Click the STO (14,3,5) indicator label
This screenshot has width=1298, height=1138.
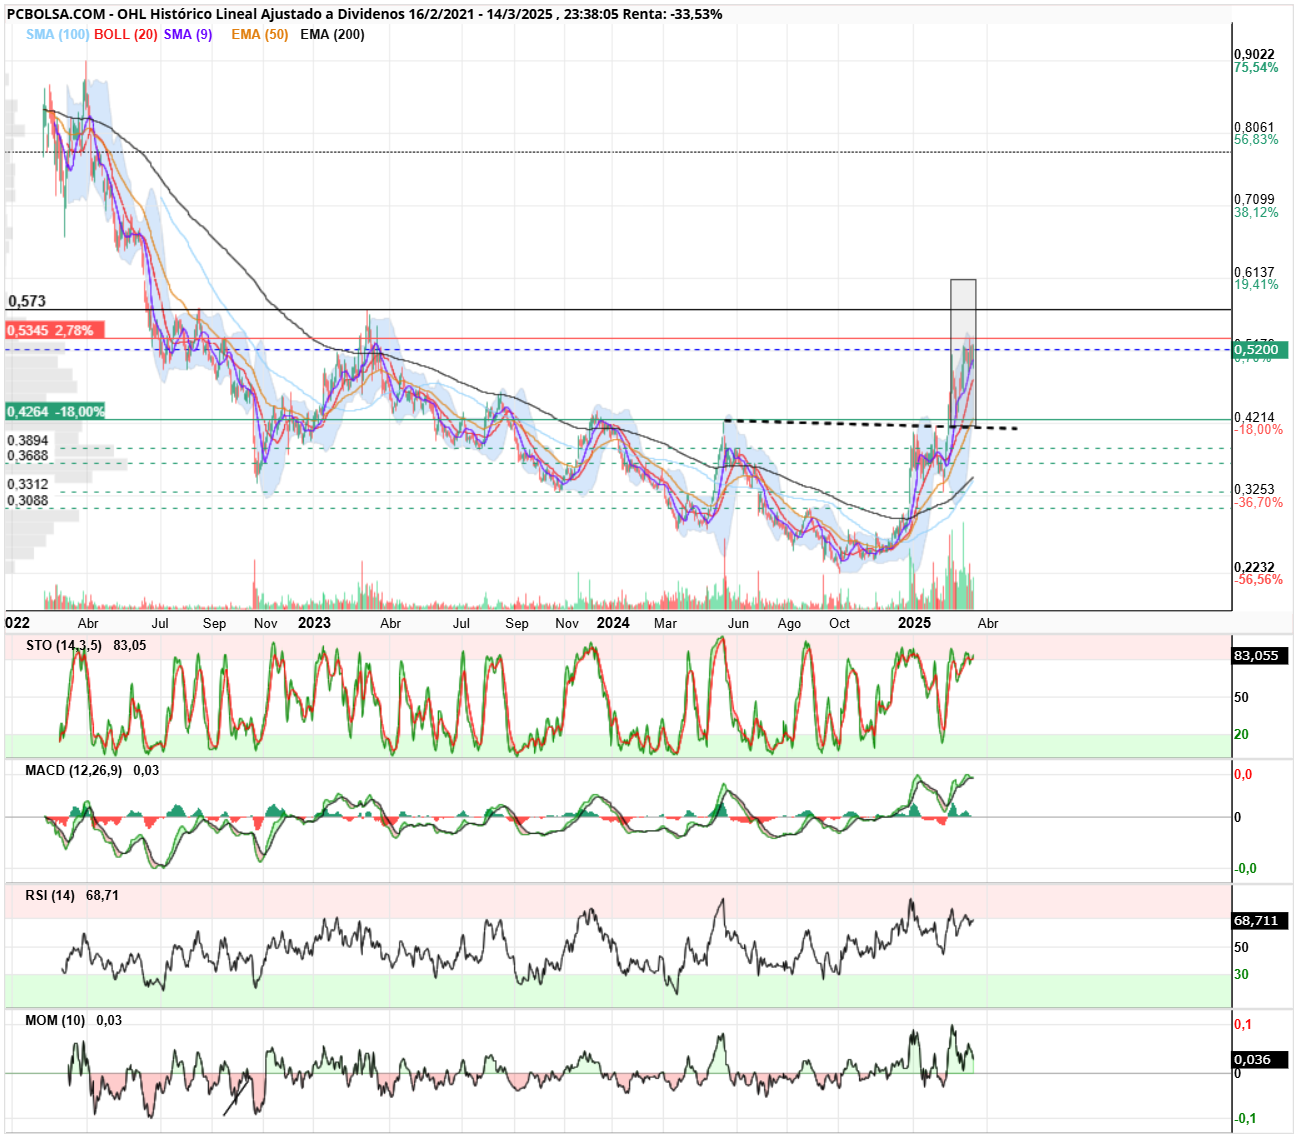pyautogui.click(x=64, y=645)
